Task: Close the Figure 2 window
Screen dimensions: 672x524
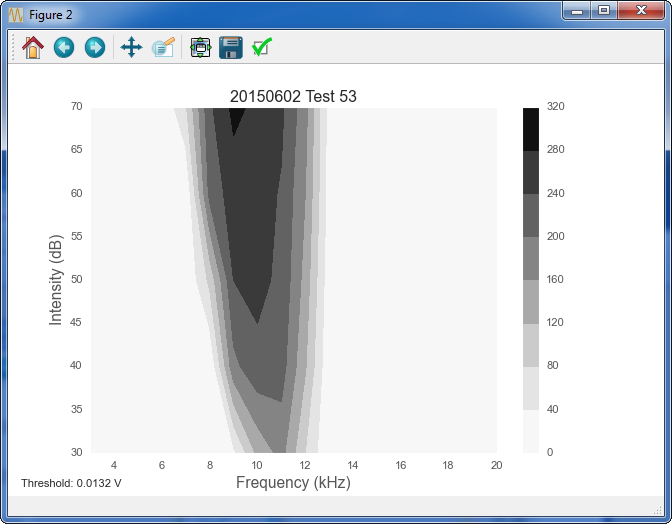Action: click(641, 11)
